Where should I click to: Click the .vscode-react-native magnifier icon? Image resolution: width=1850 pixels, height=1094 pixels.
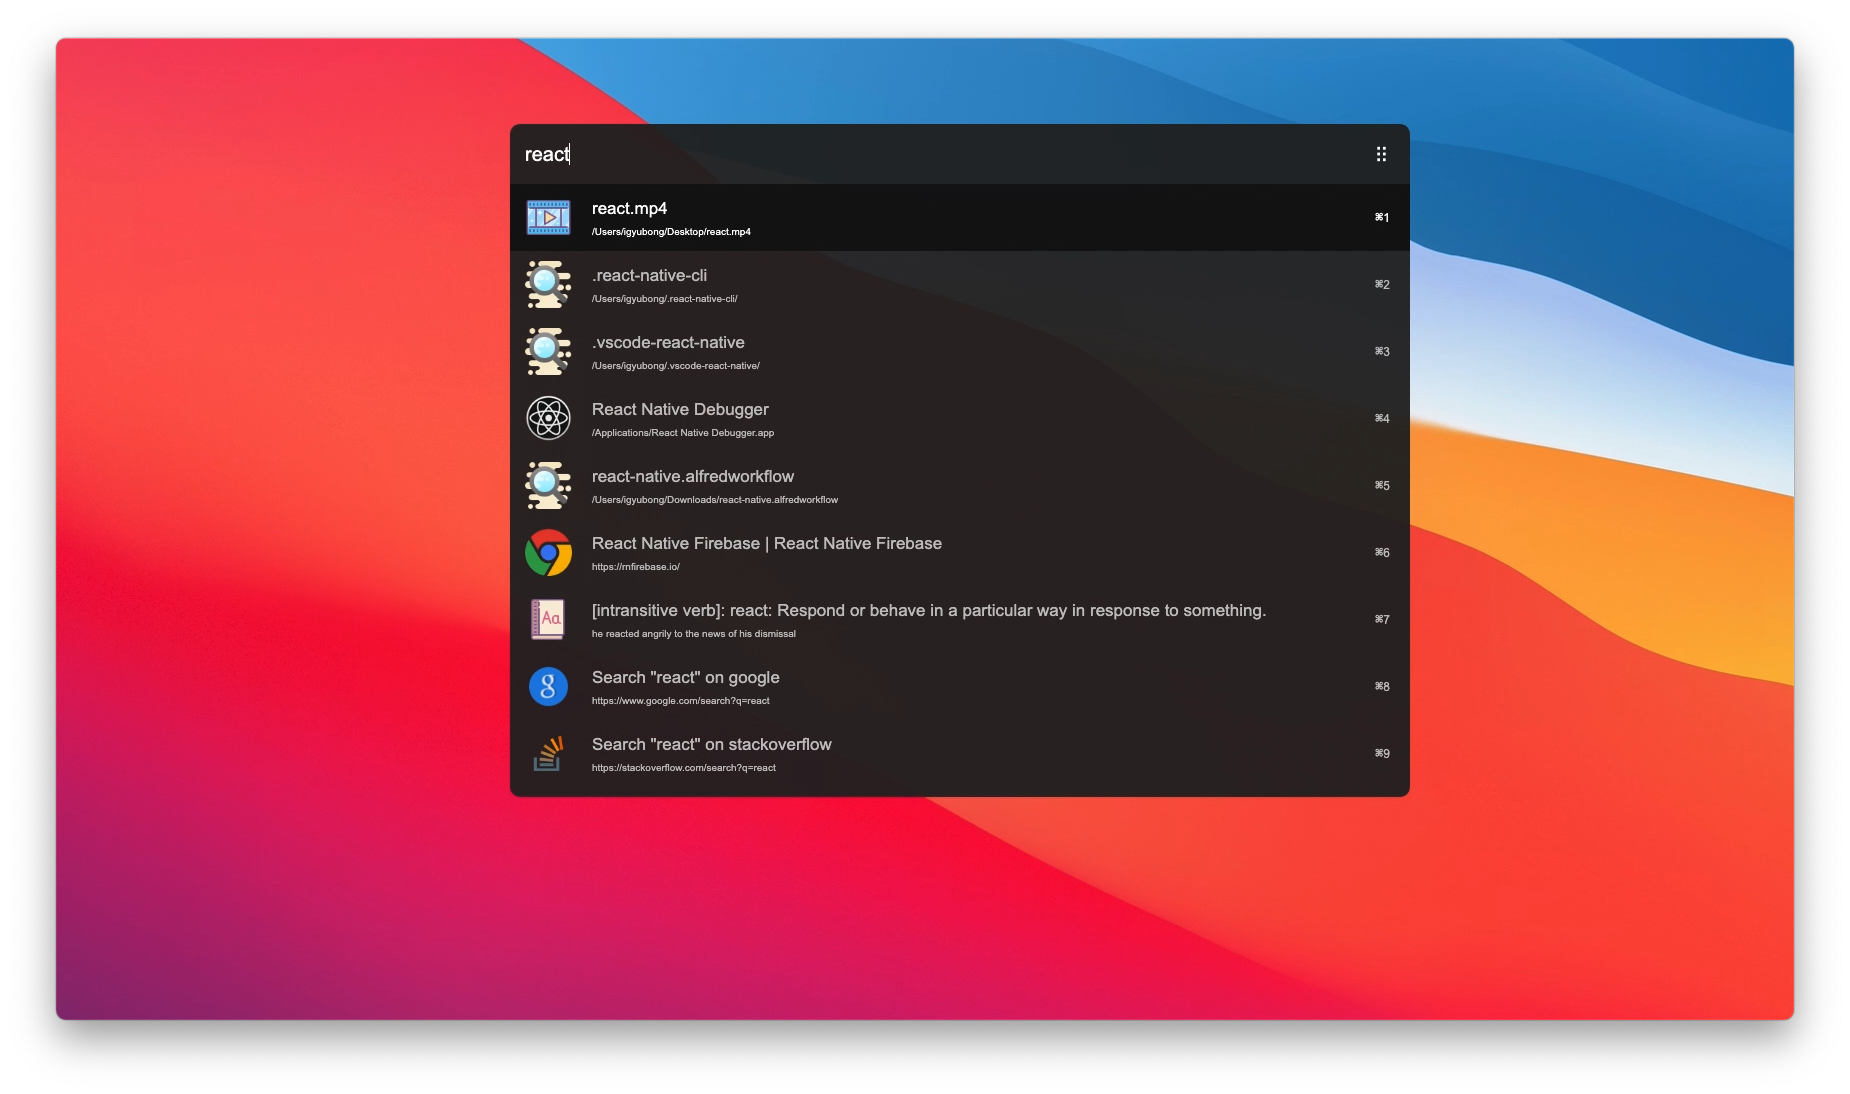click(548, 351)
